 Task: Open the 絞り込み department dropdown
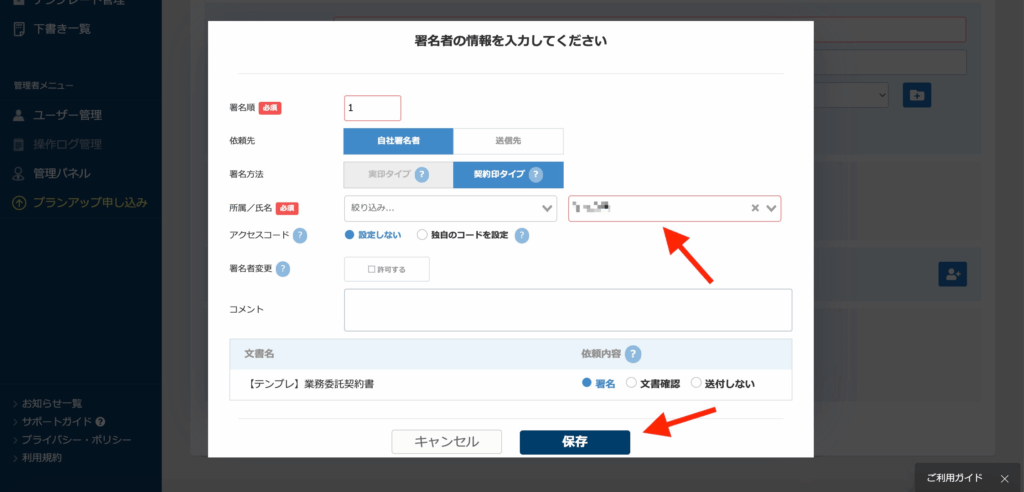(x=451, y=208)
